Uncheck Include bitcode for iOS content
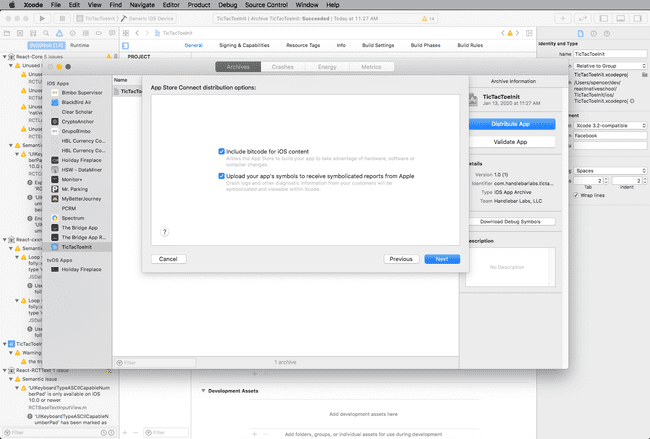 [x=221, y=151]
